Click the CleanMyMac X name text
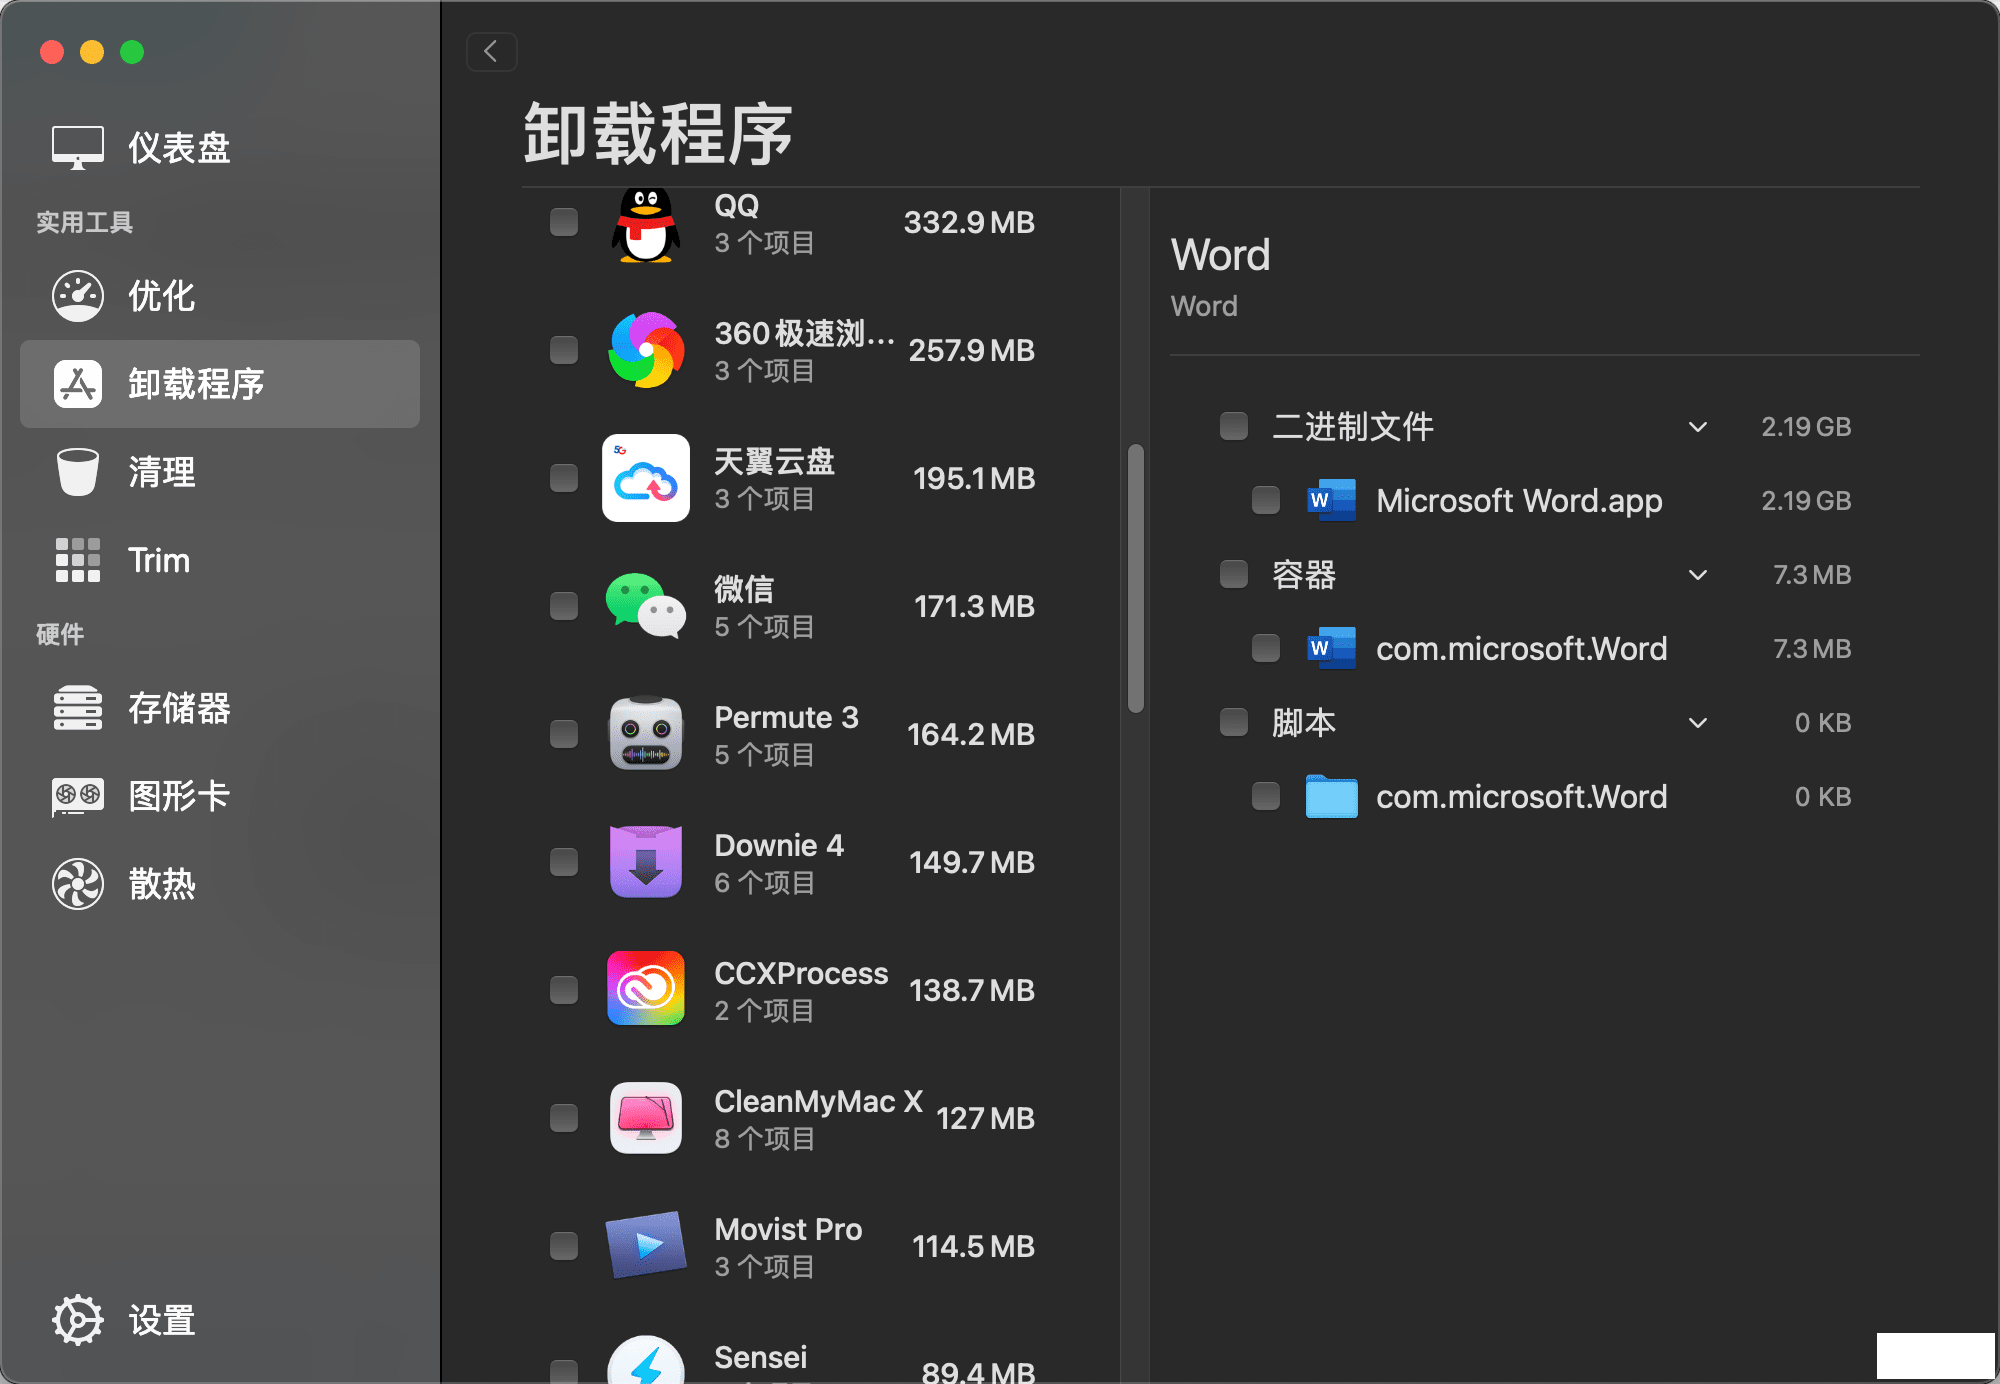The image size is (2000, 1384). (x=818, y=1101)
